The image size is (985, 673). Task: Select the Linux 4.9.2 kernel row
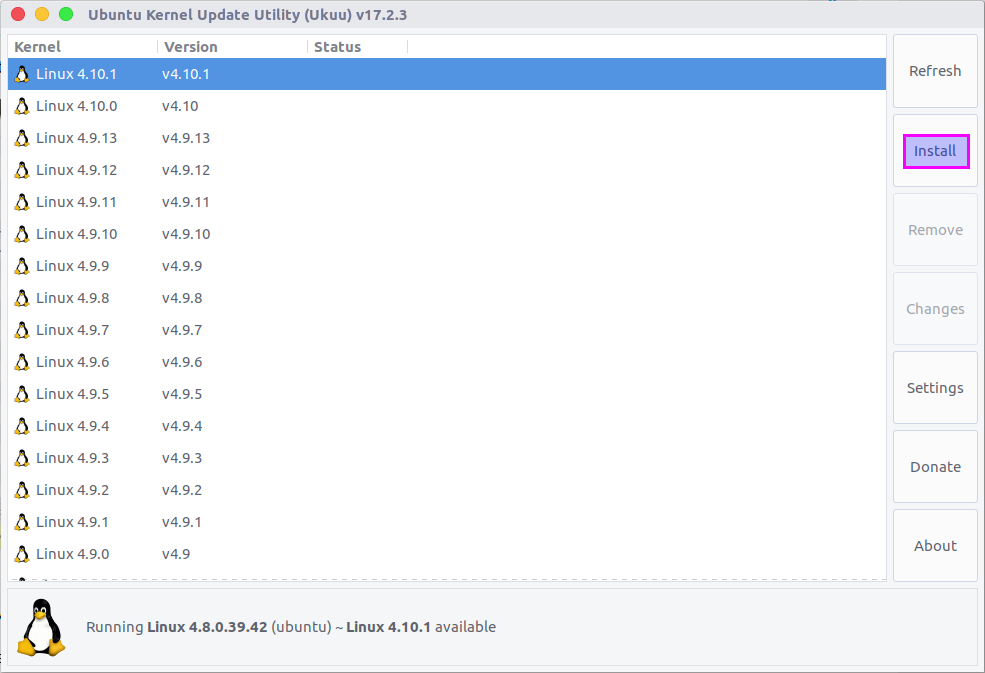click(x=447, y=491)
